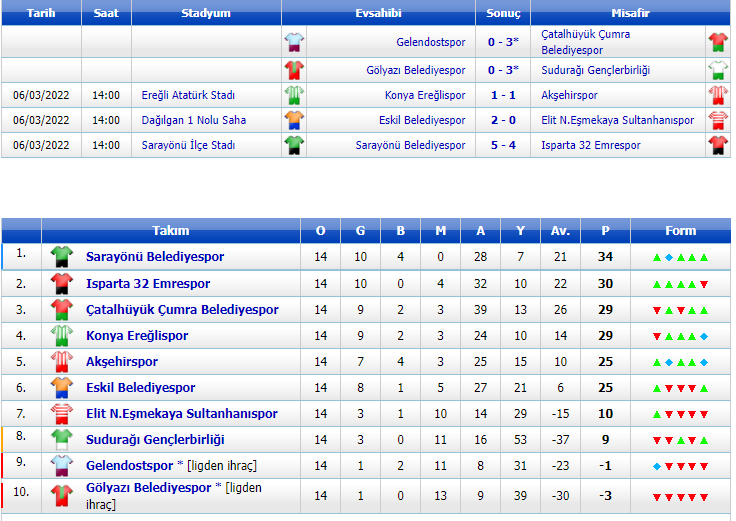Click the Sonuç column header
Image resolution: width=736 pixels, height=521 pixels.
click(x=503, y=14)
